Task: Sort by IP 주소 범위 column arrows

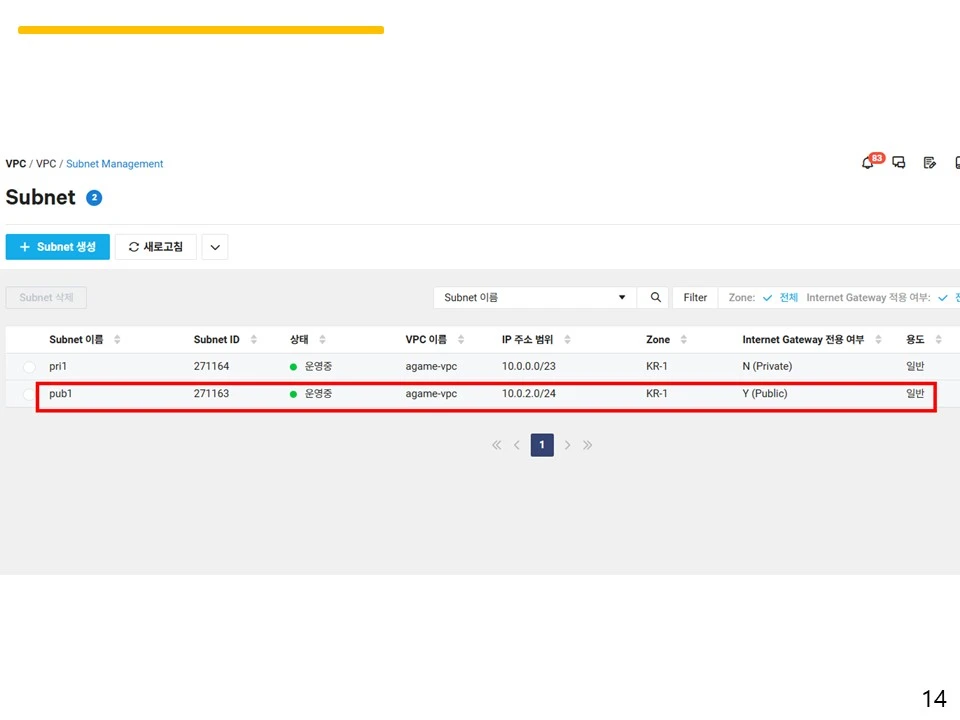Action: (x=568, y=340)
